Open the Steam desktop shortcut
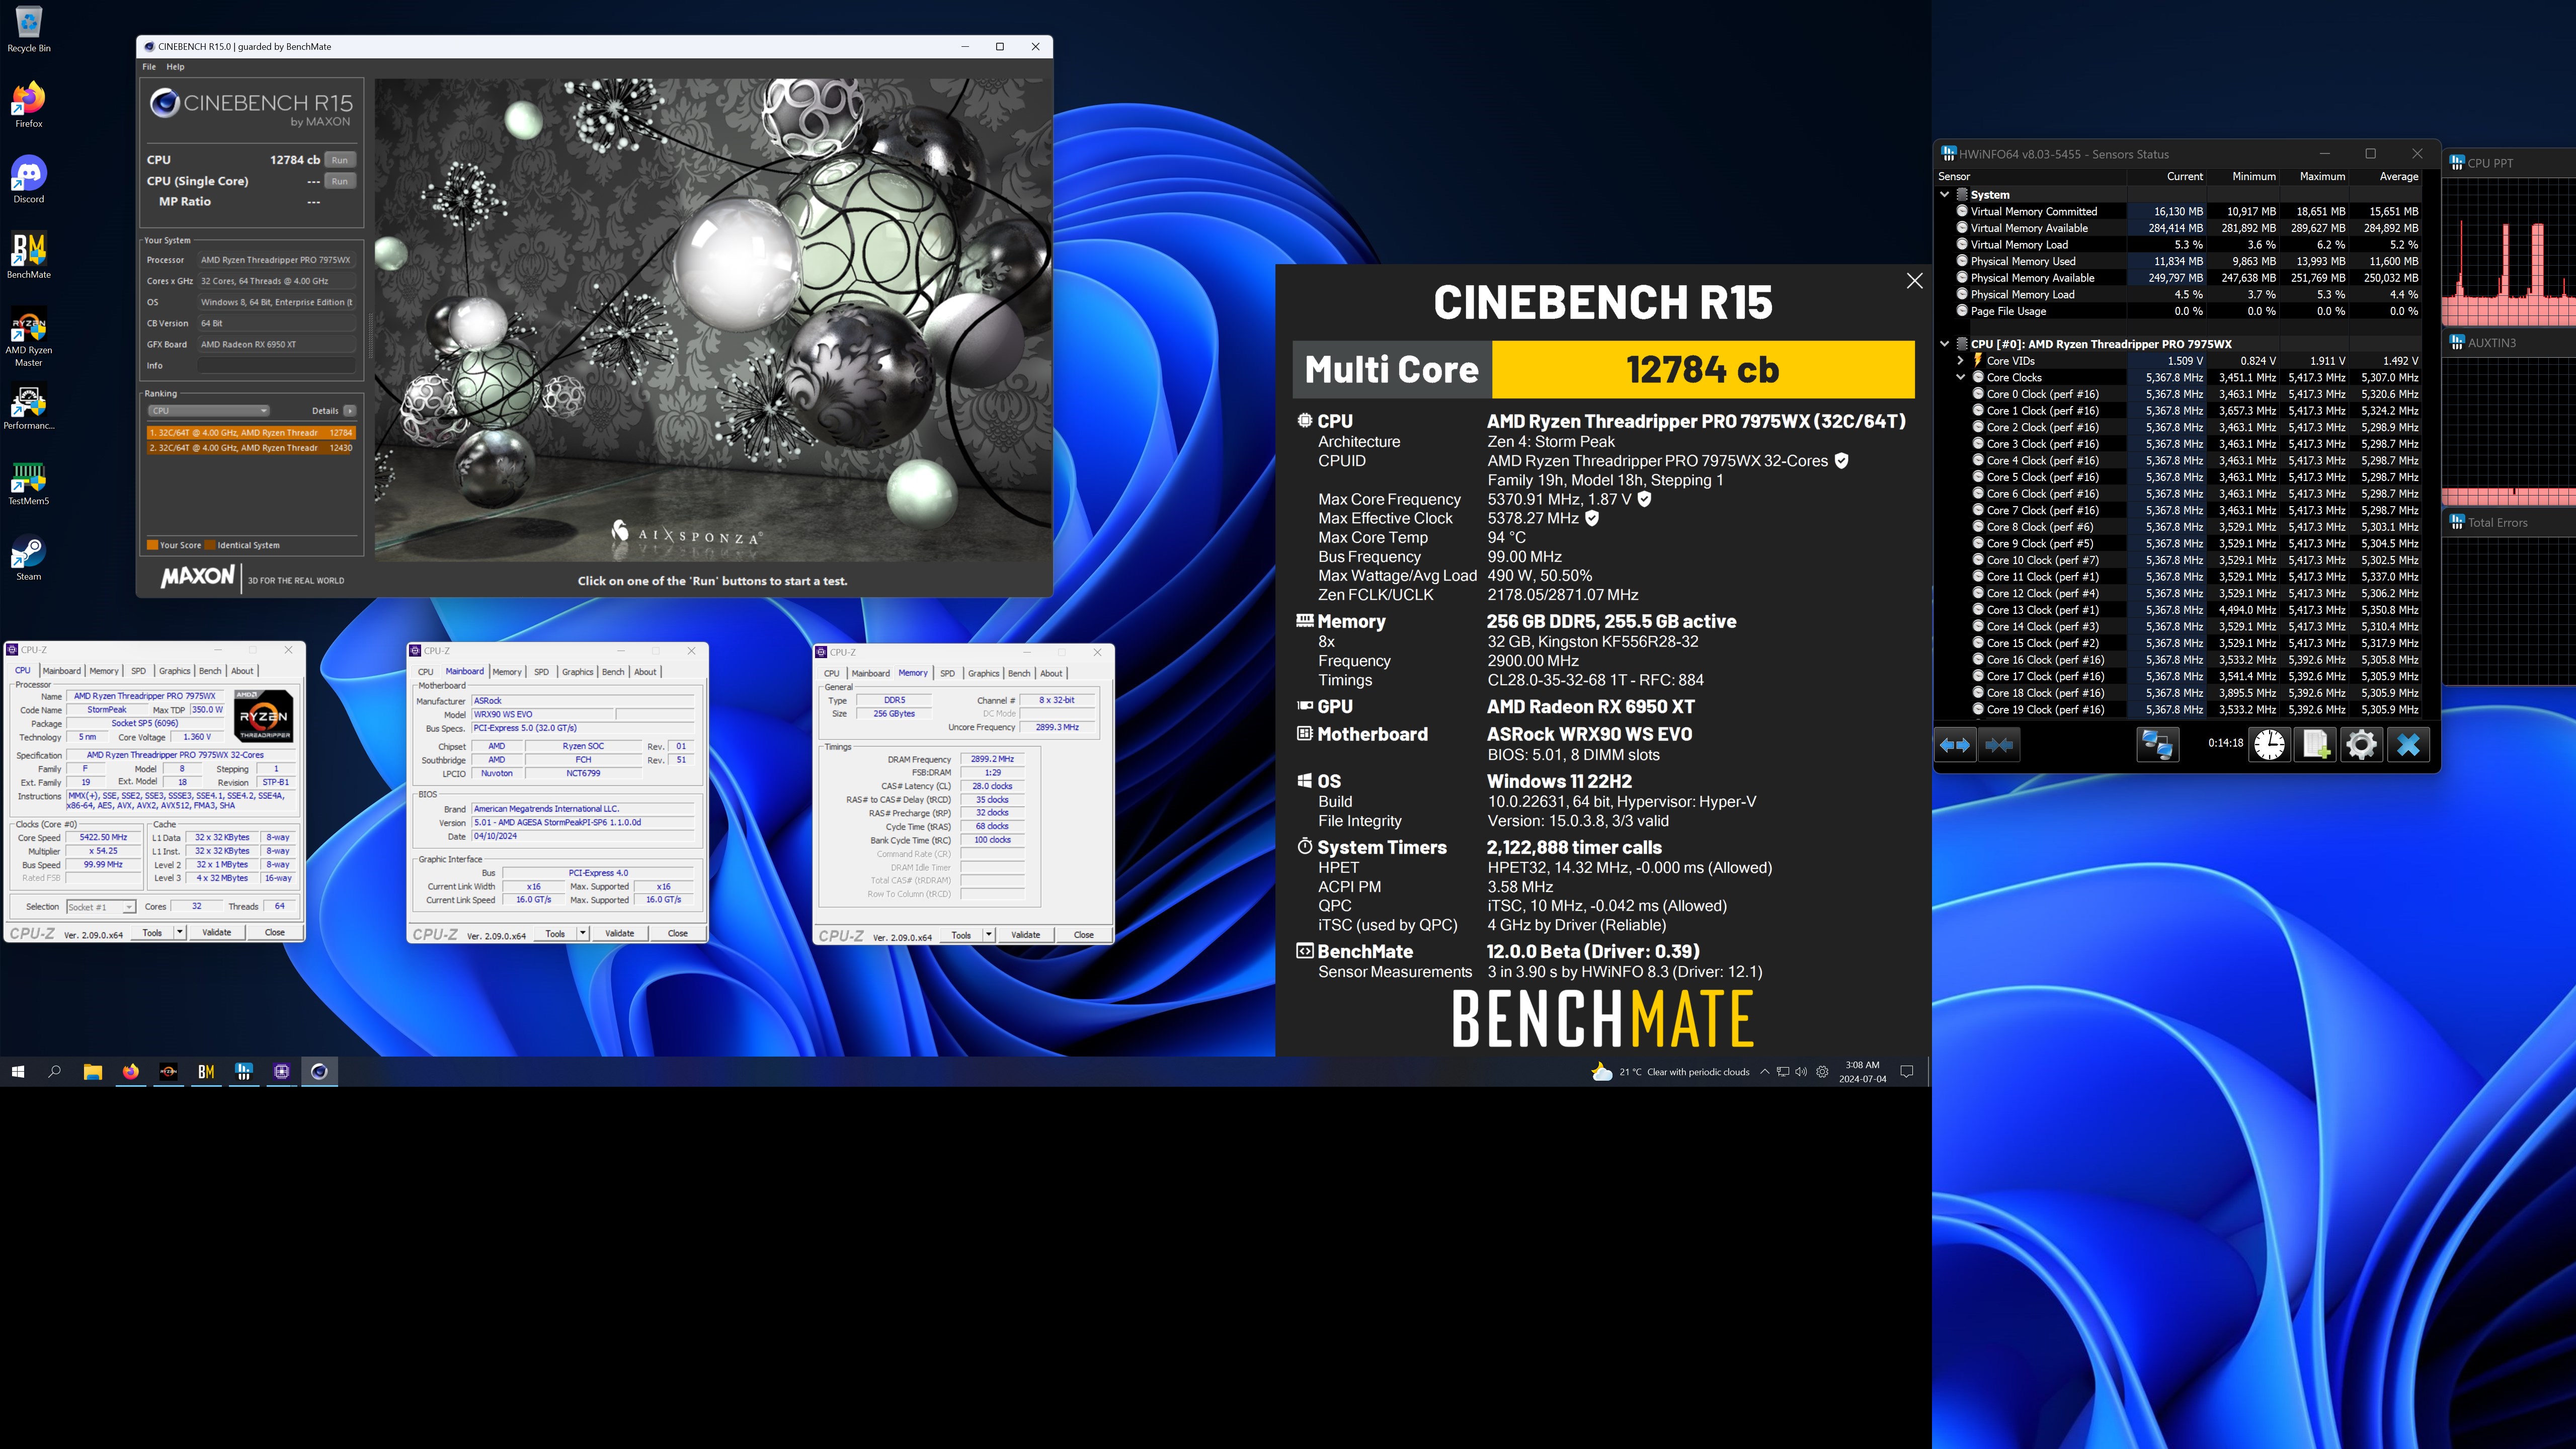 [x=28, y=558]
